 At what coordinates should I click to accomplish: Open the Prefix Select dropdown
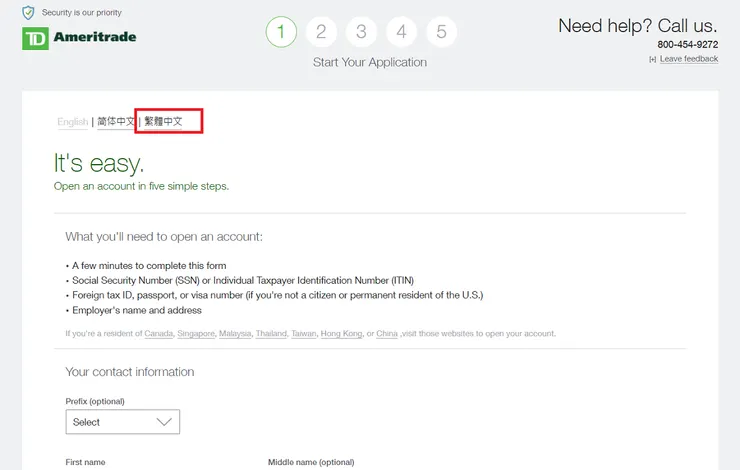pos(123,422)
